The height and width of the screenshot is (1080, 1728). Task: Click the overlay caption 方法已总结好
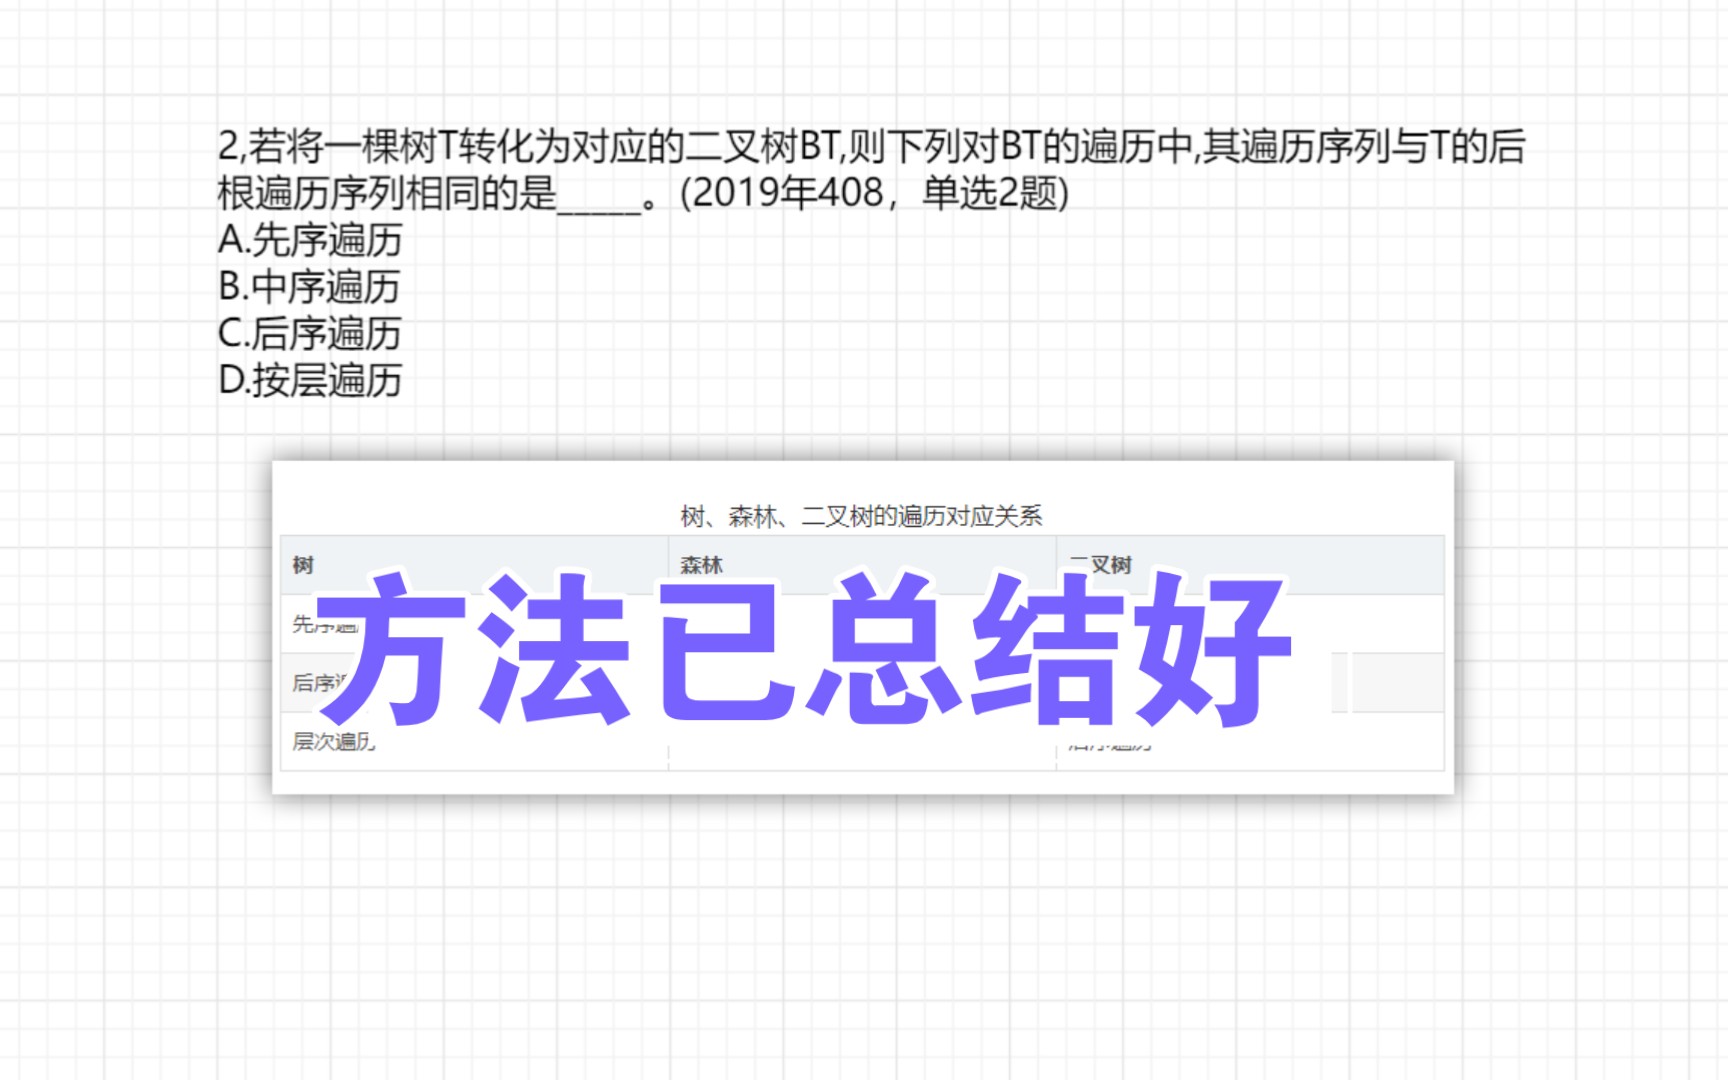(x=805, y=648)
